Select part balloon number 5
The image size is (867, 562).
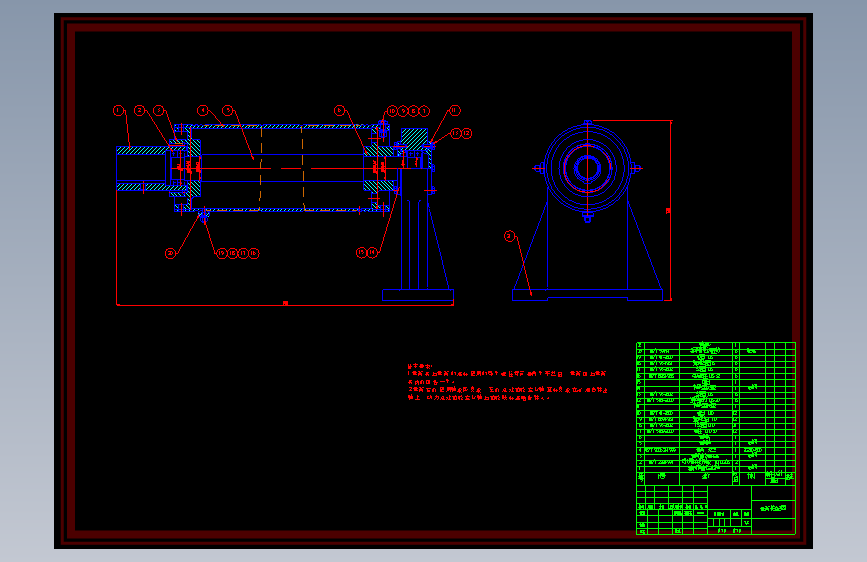tap(227, 111)
